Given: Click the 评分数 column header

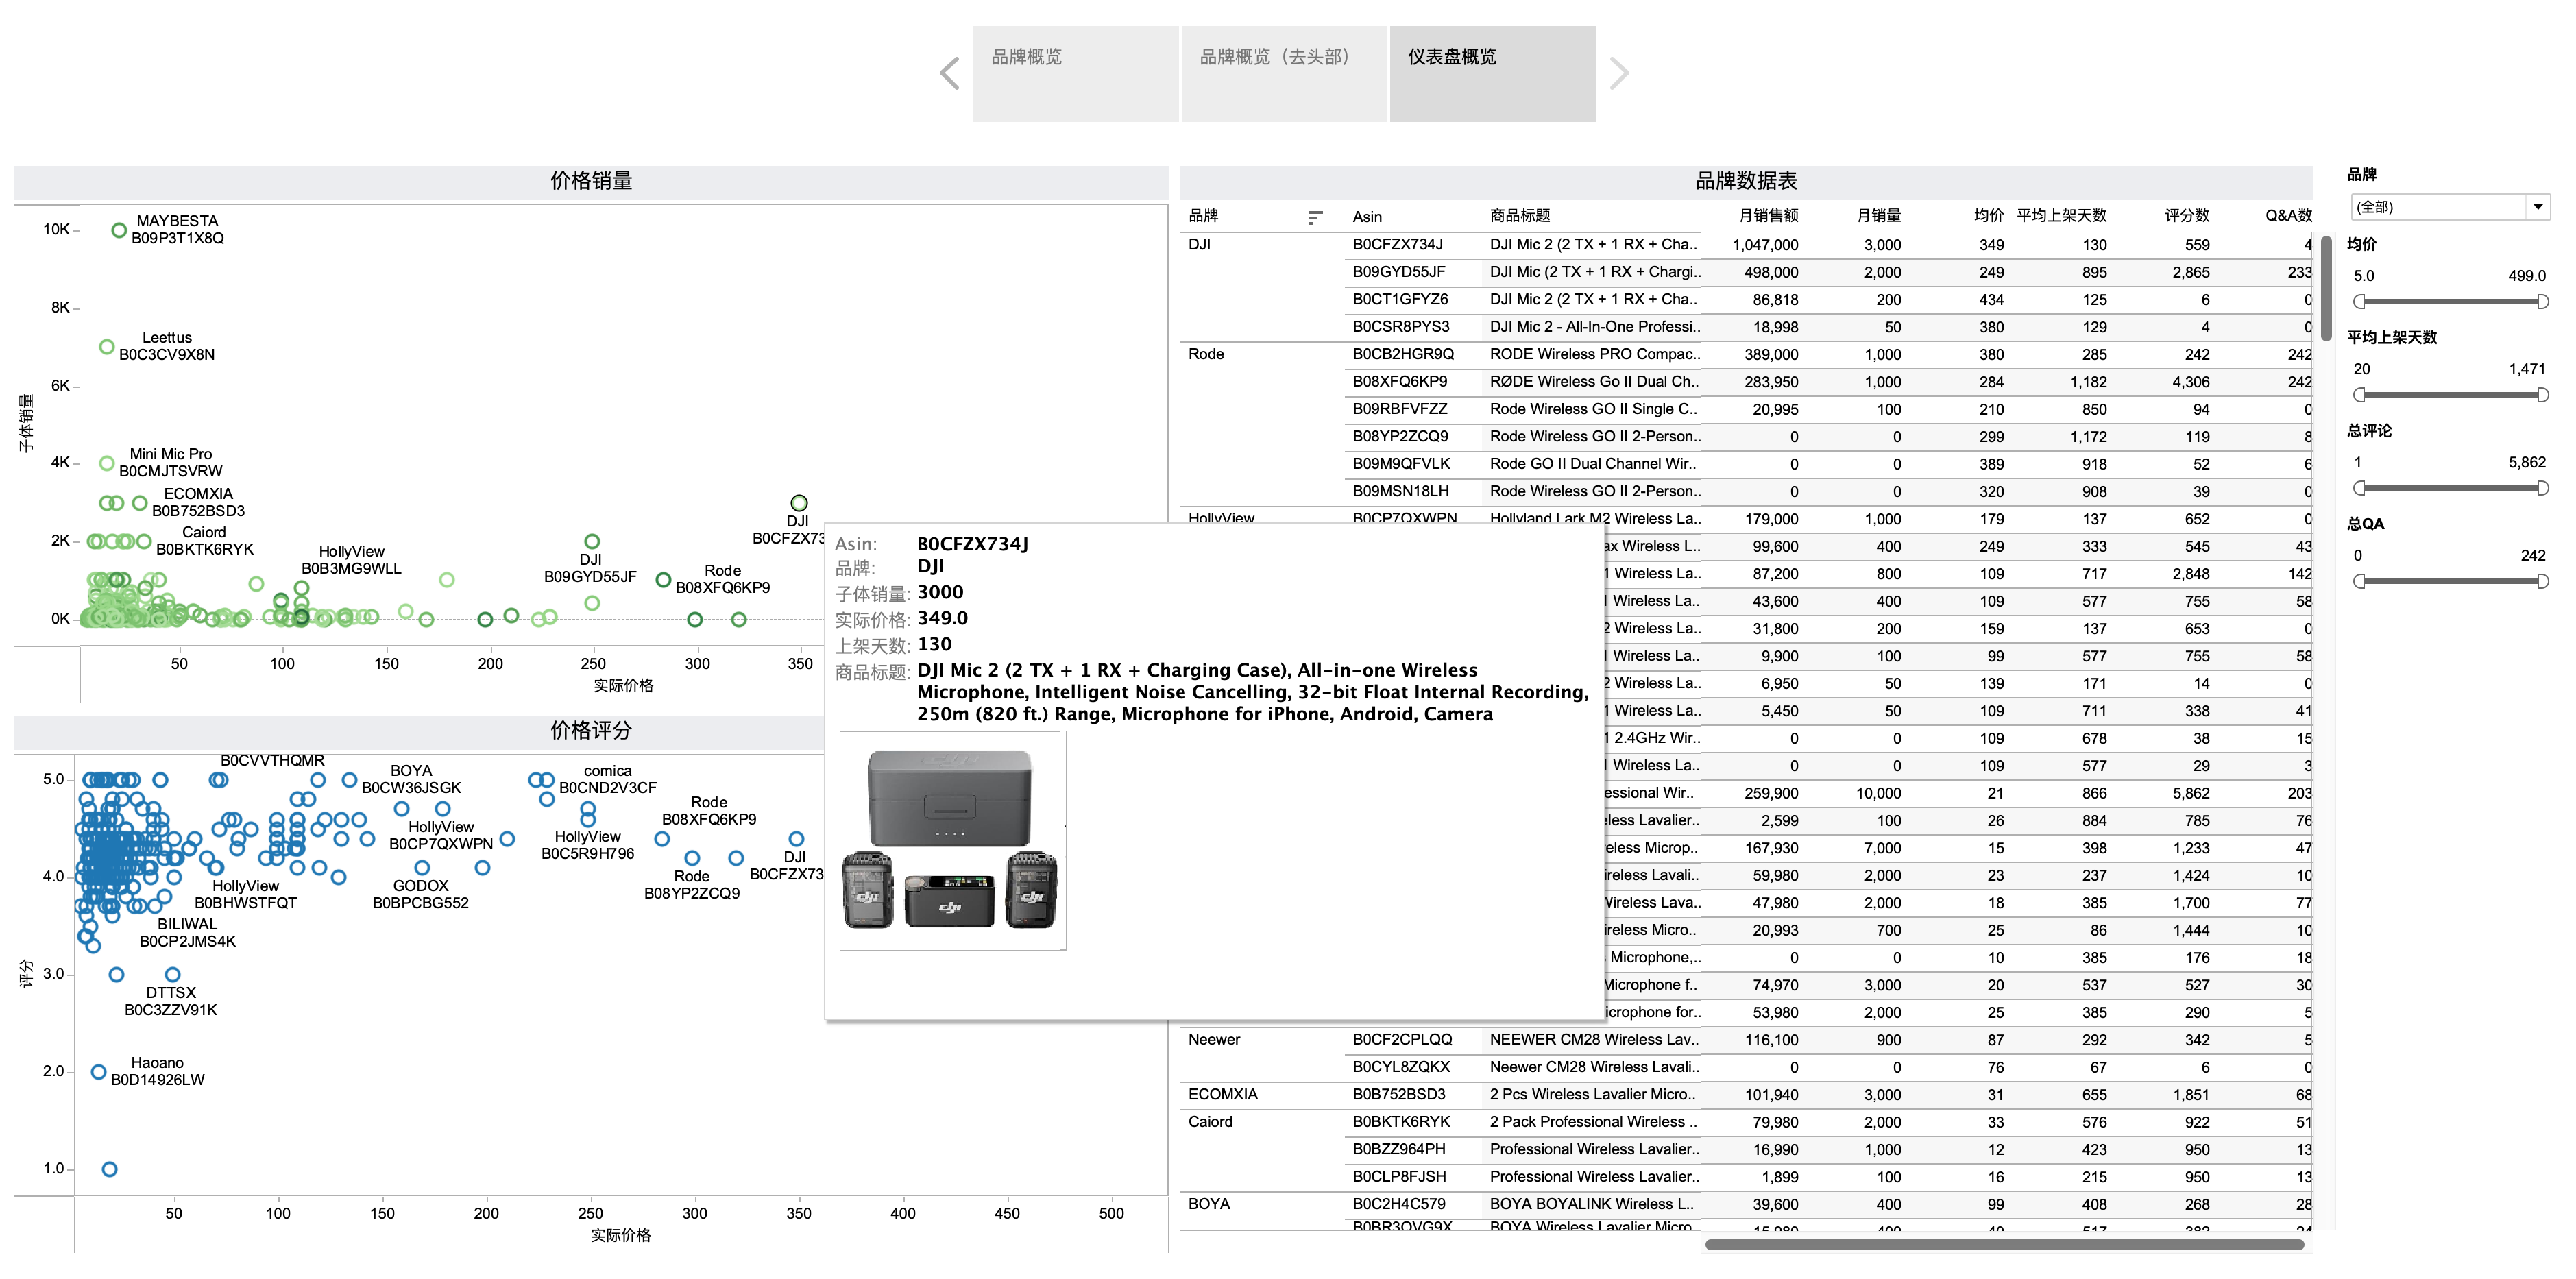Looking at the screenshot, I should click(x=2187, y=216).
